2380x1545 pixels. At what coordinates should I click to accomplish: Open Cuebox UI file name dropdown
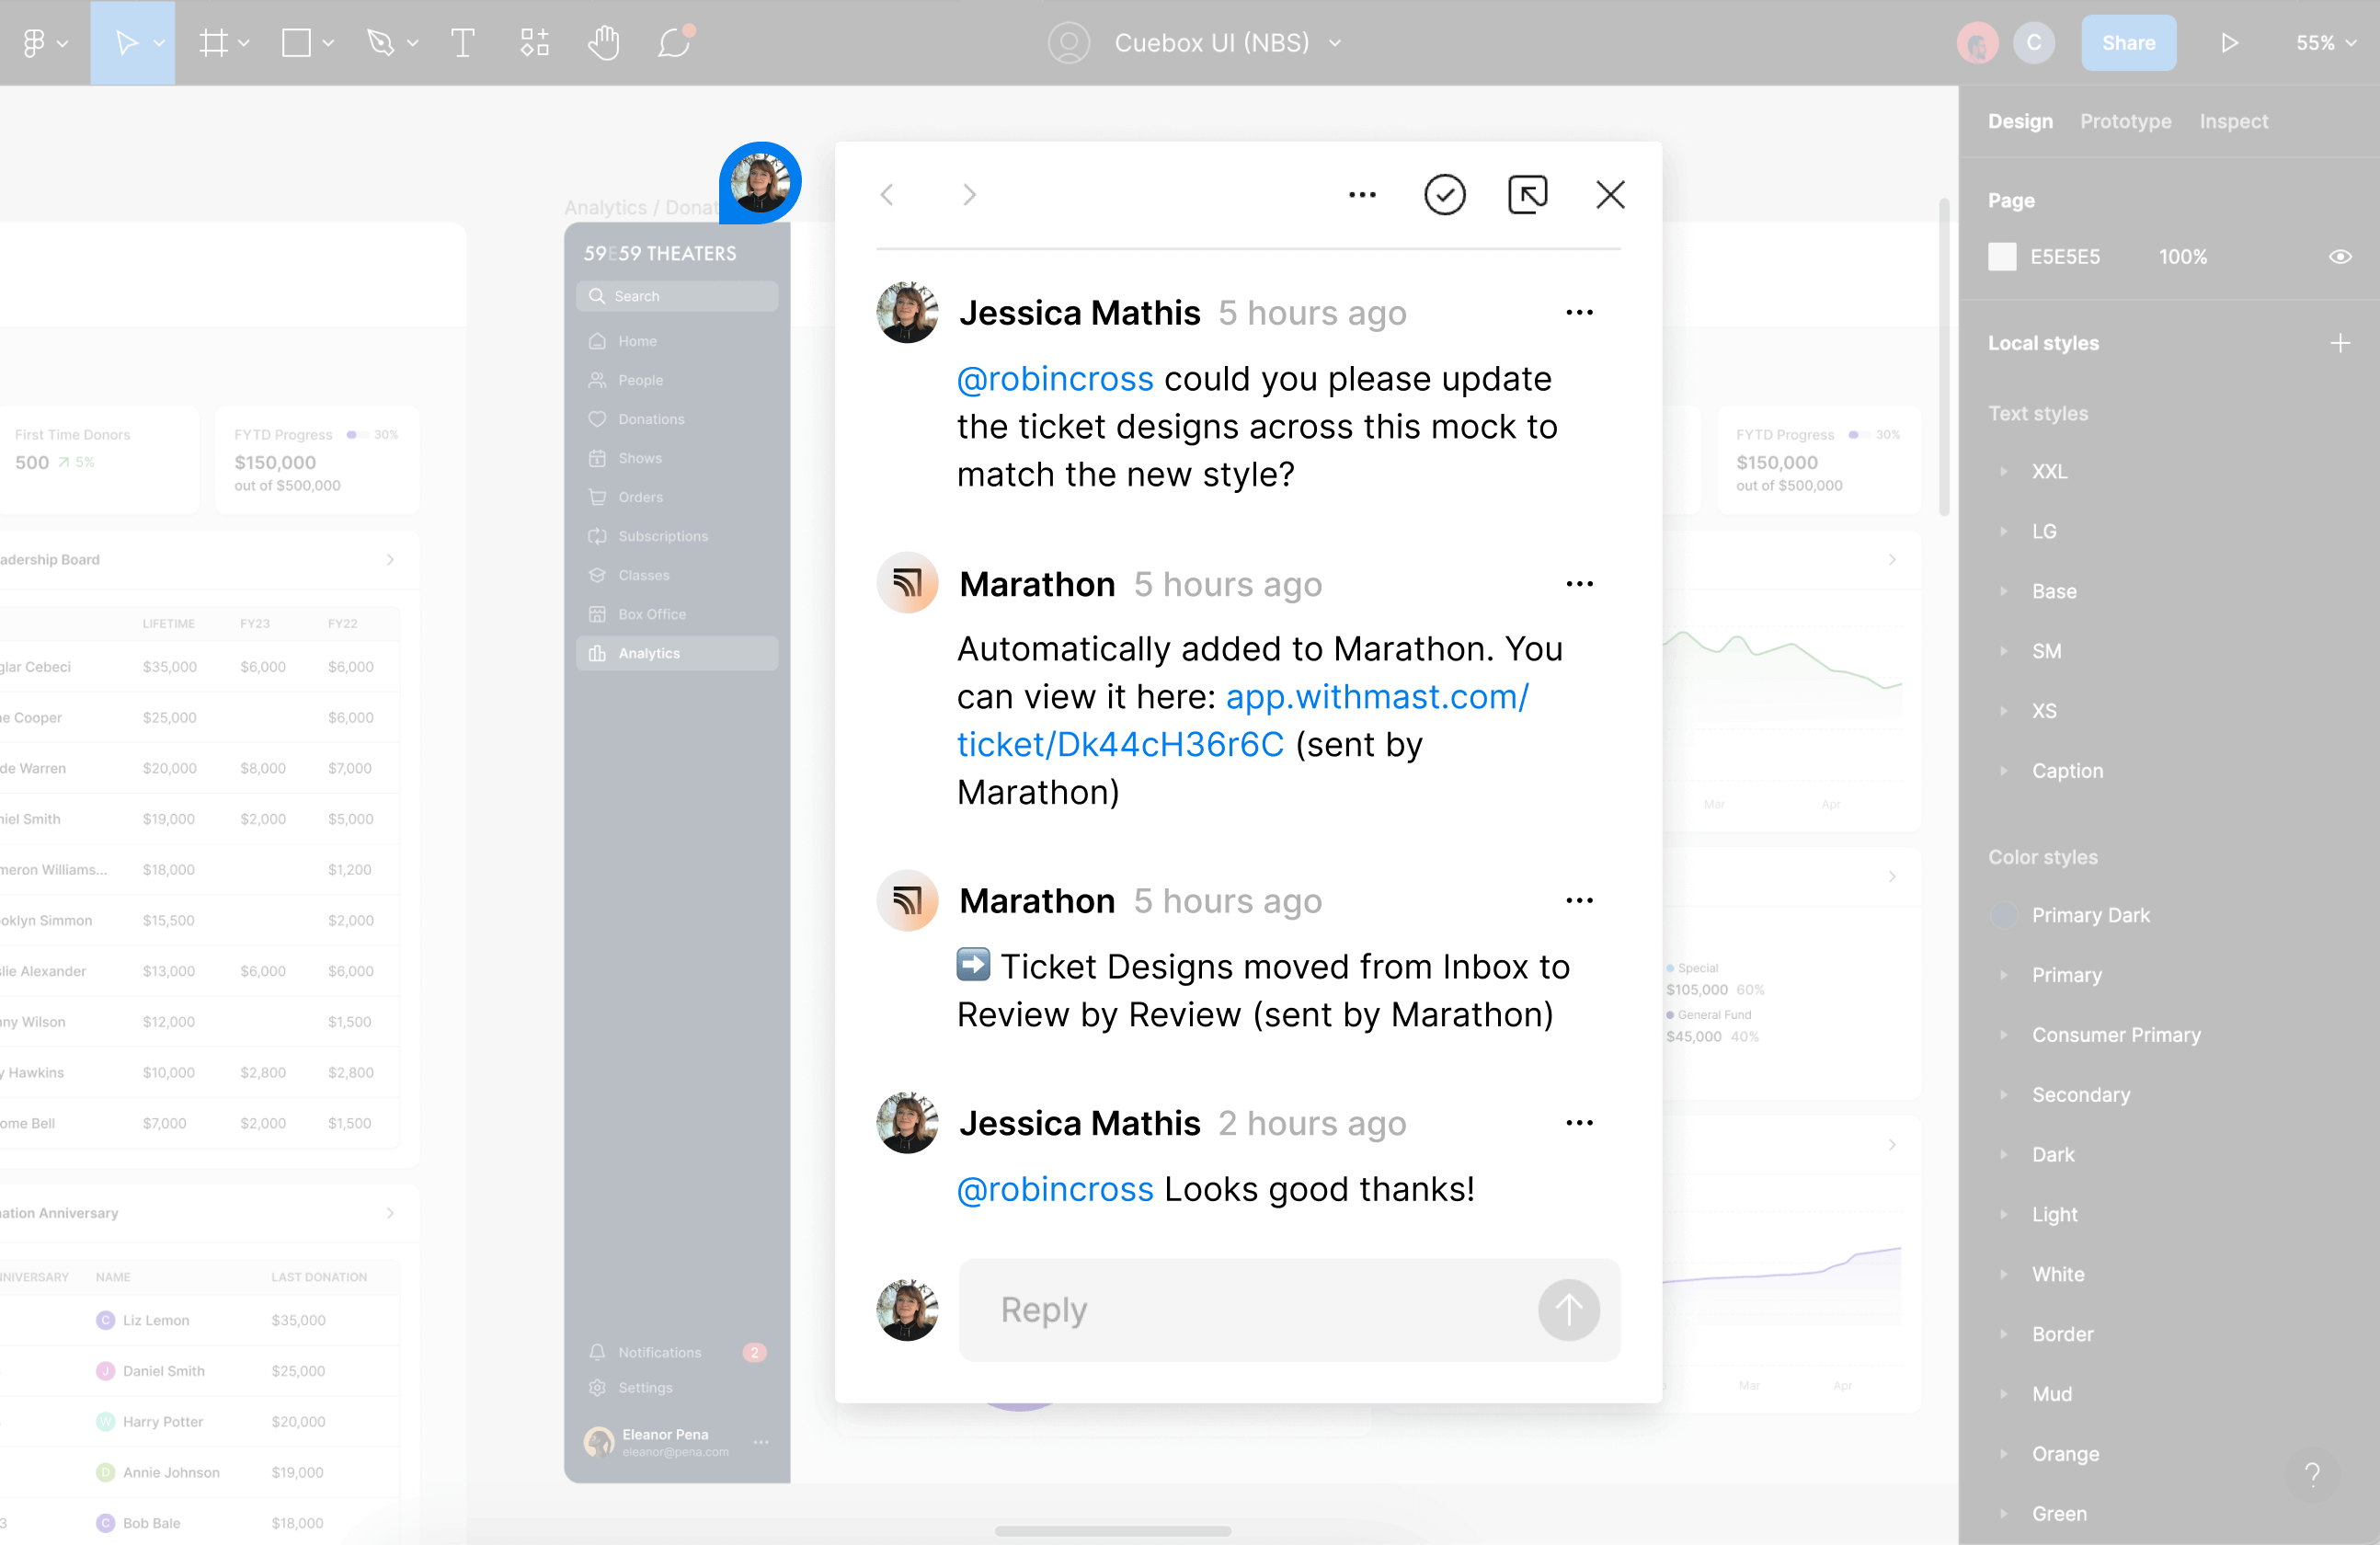[1335, 42]
